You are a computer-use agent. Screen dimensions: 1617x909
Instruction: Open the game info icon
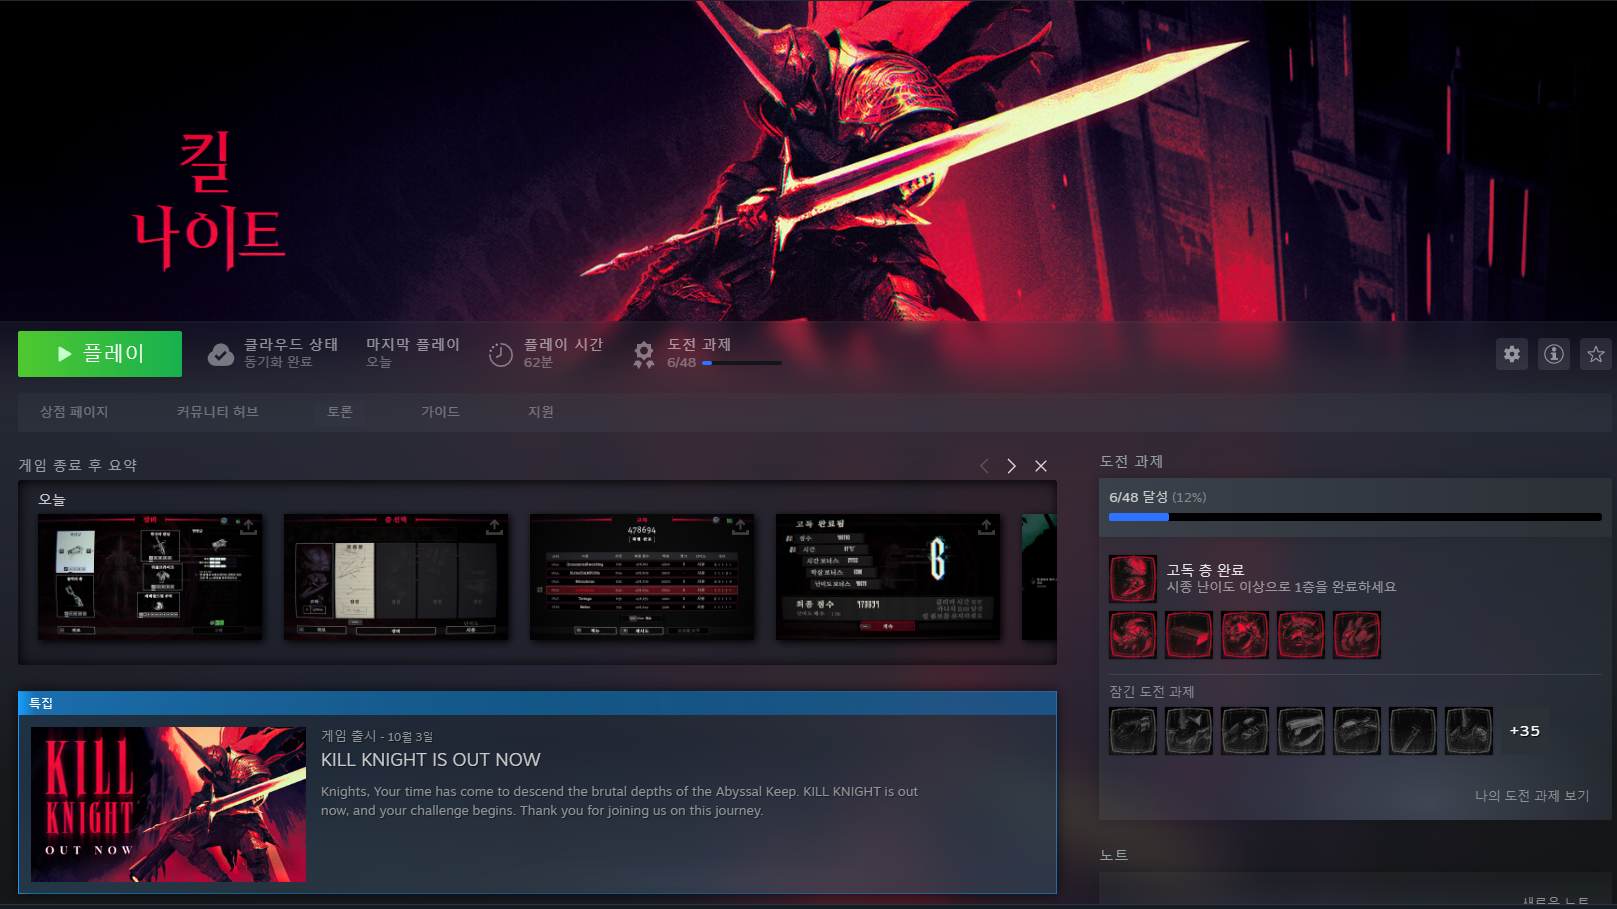click(1554, 354)
